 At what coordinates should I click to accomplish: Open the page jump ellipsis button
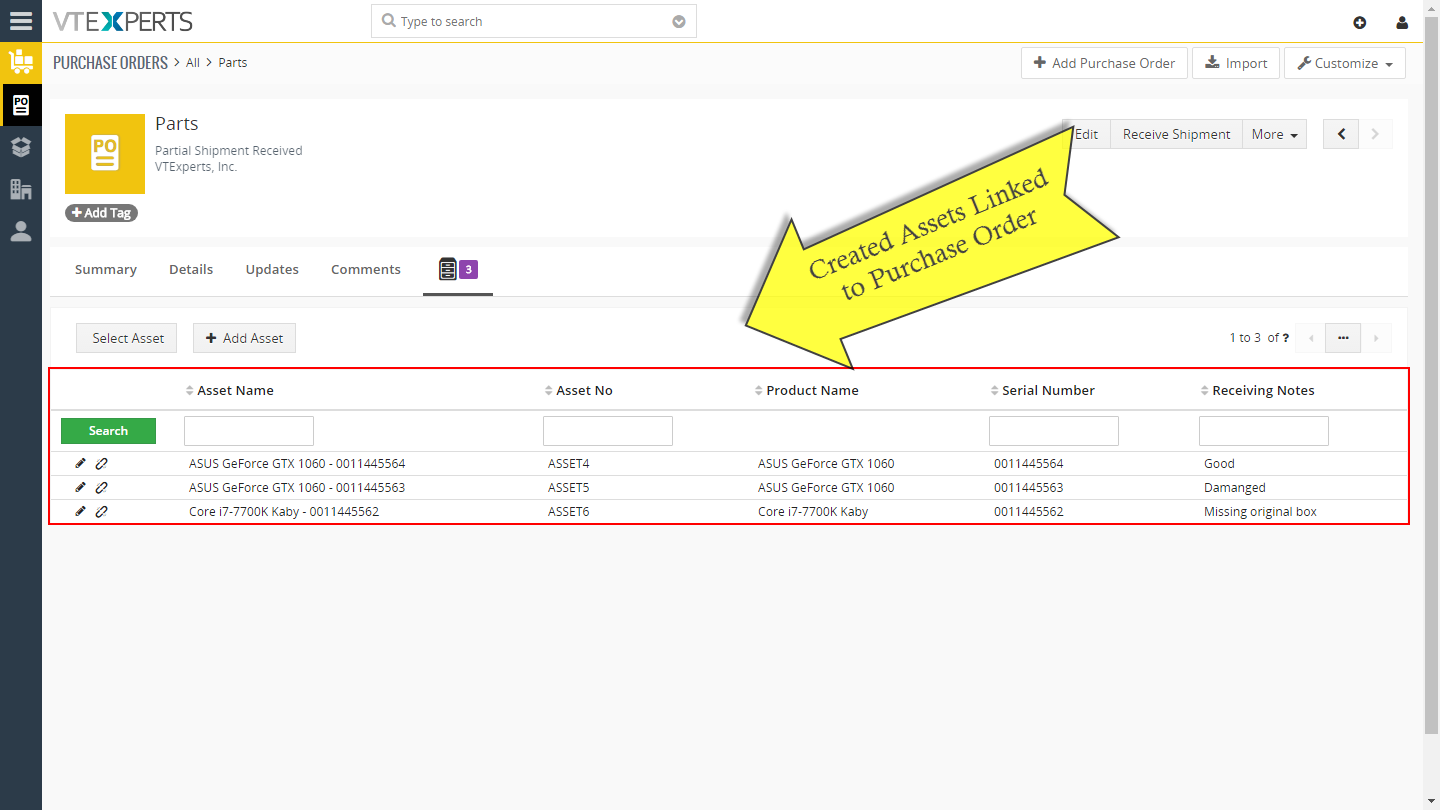point(1343,338)
